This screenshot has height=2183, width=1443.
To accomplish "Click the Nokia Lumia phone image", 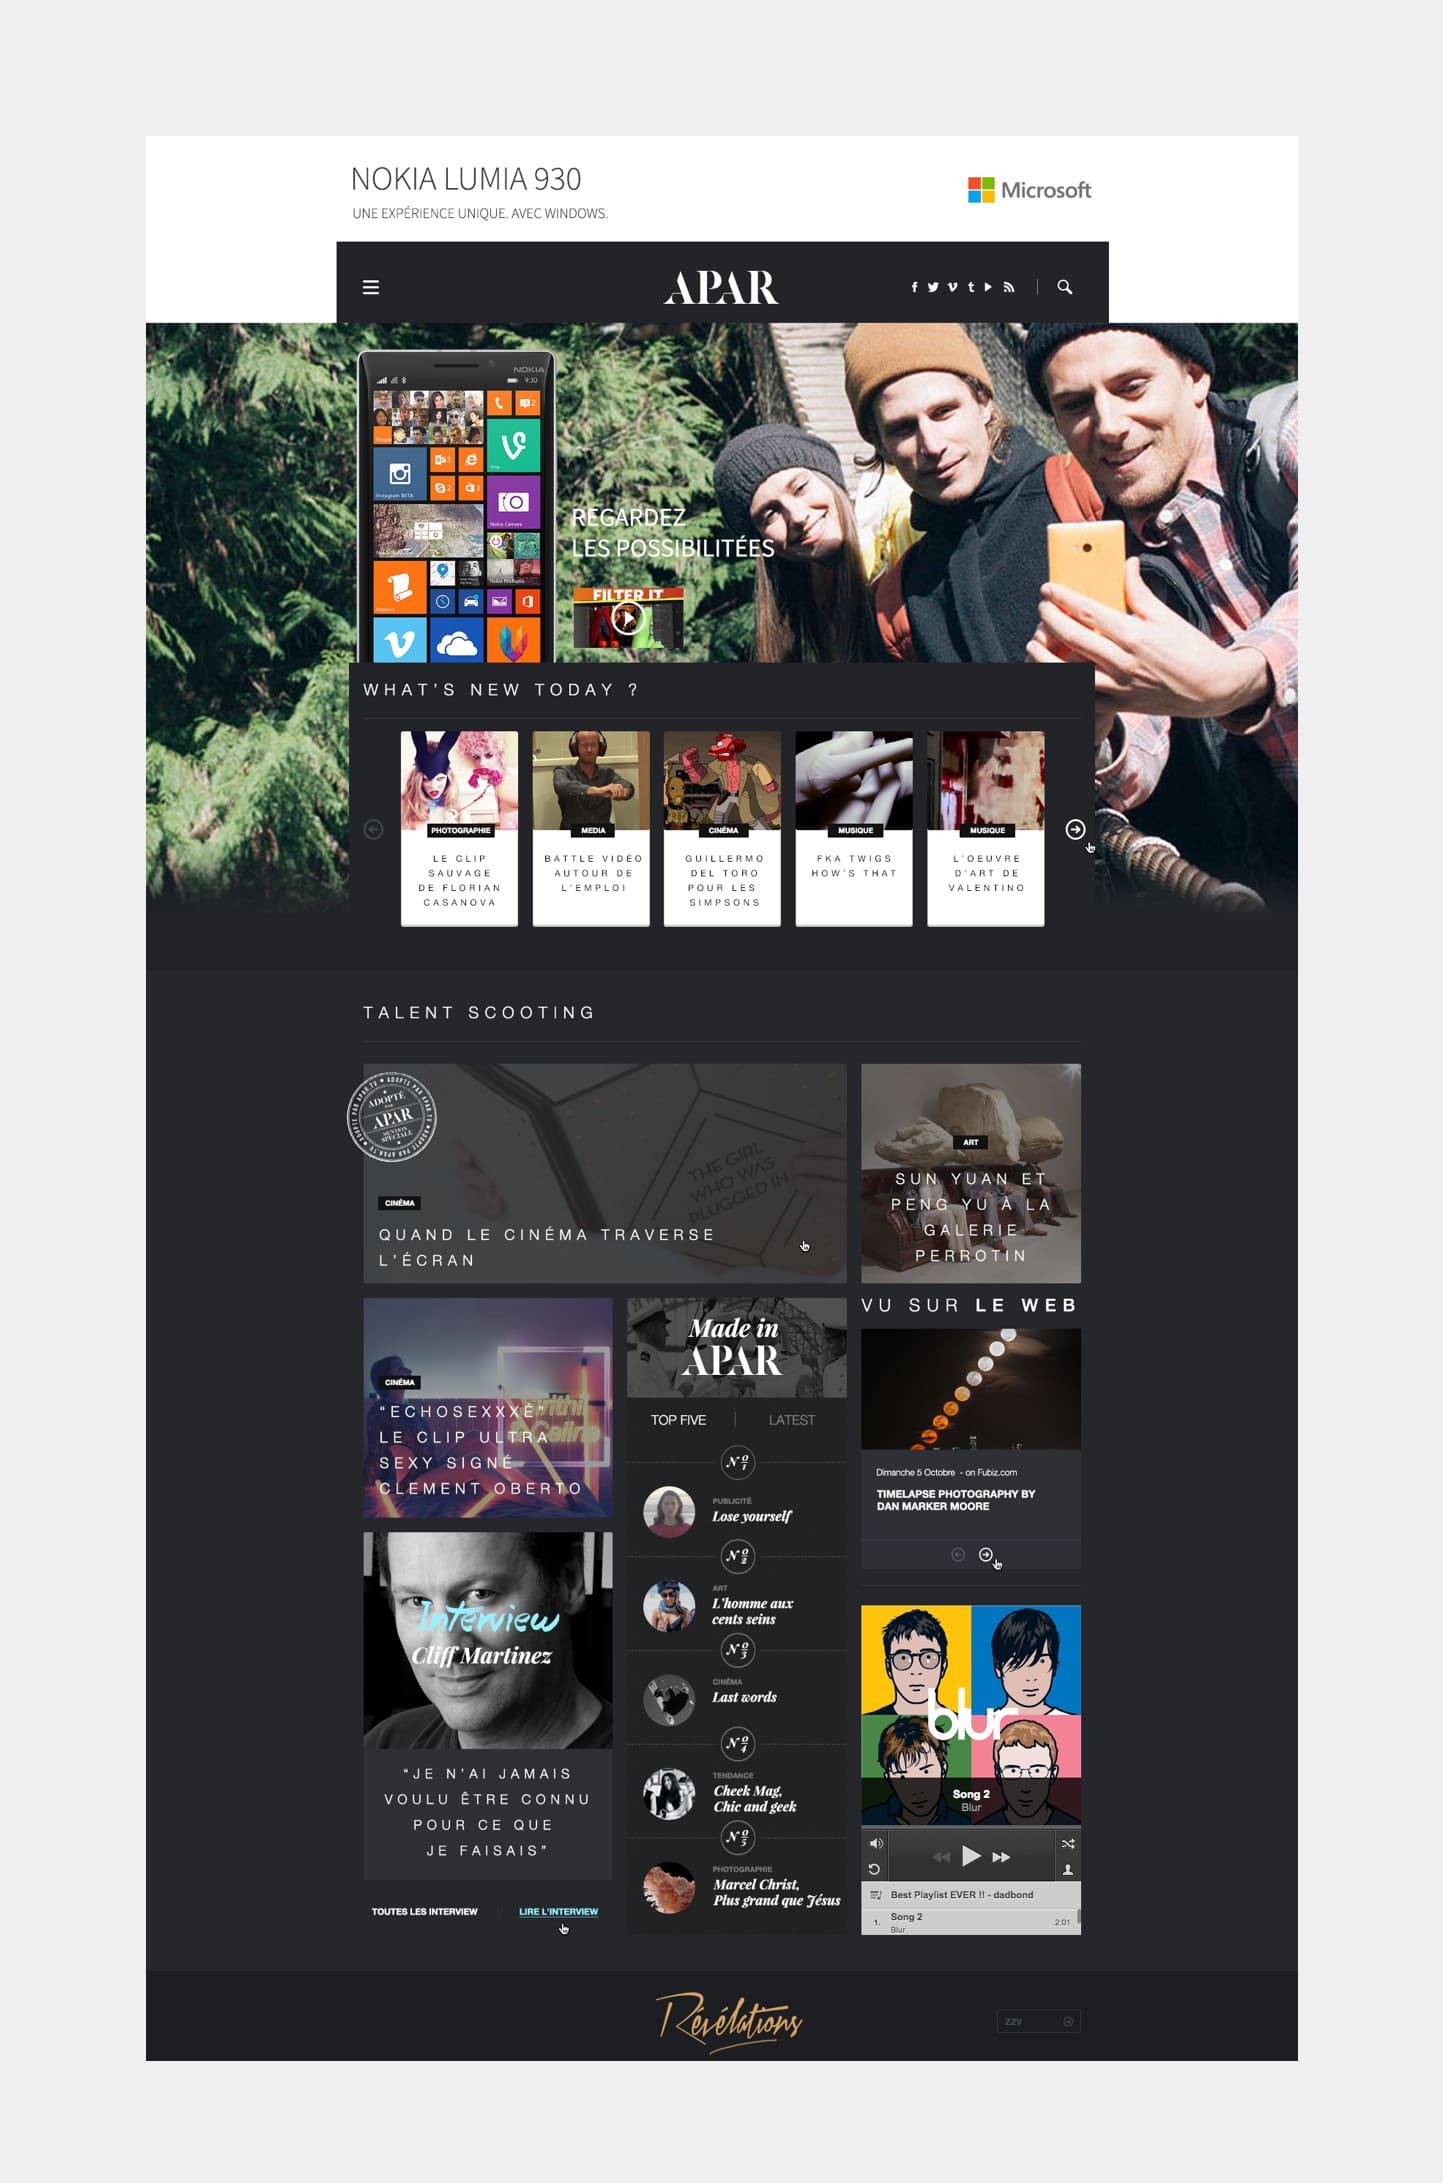I will point(457,506).
